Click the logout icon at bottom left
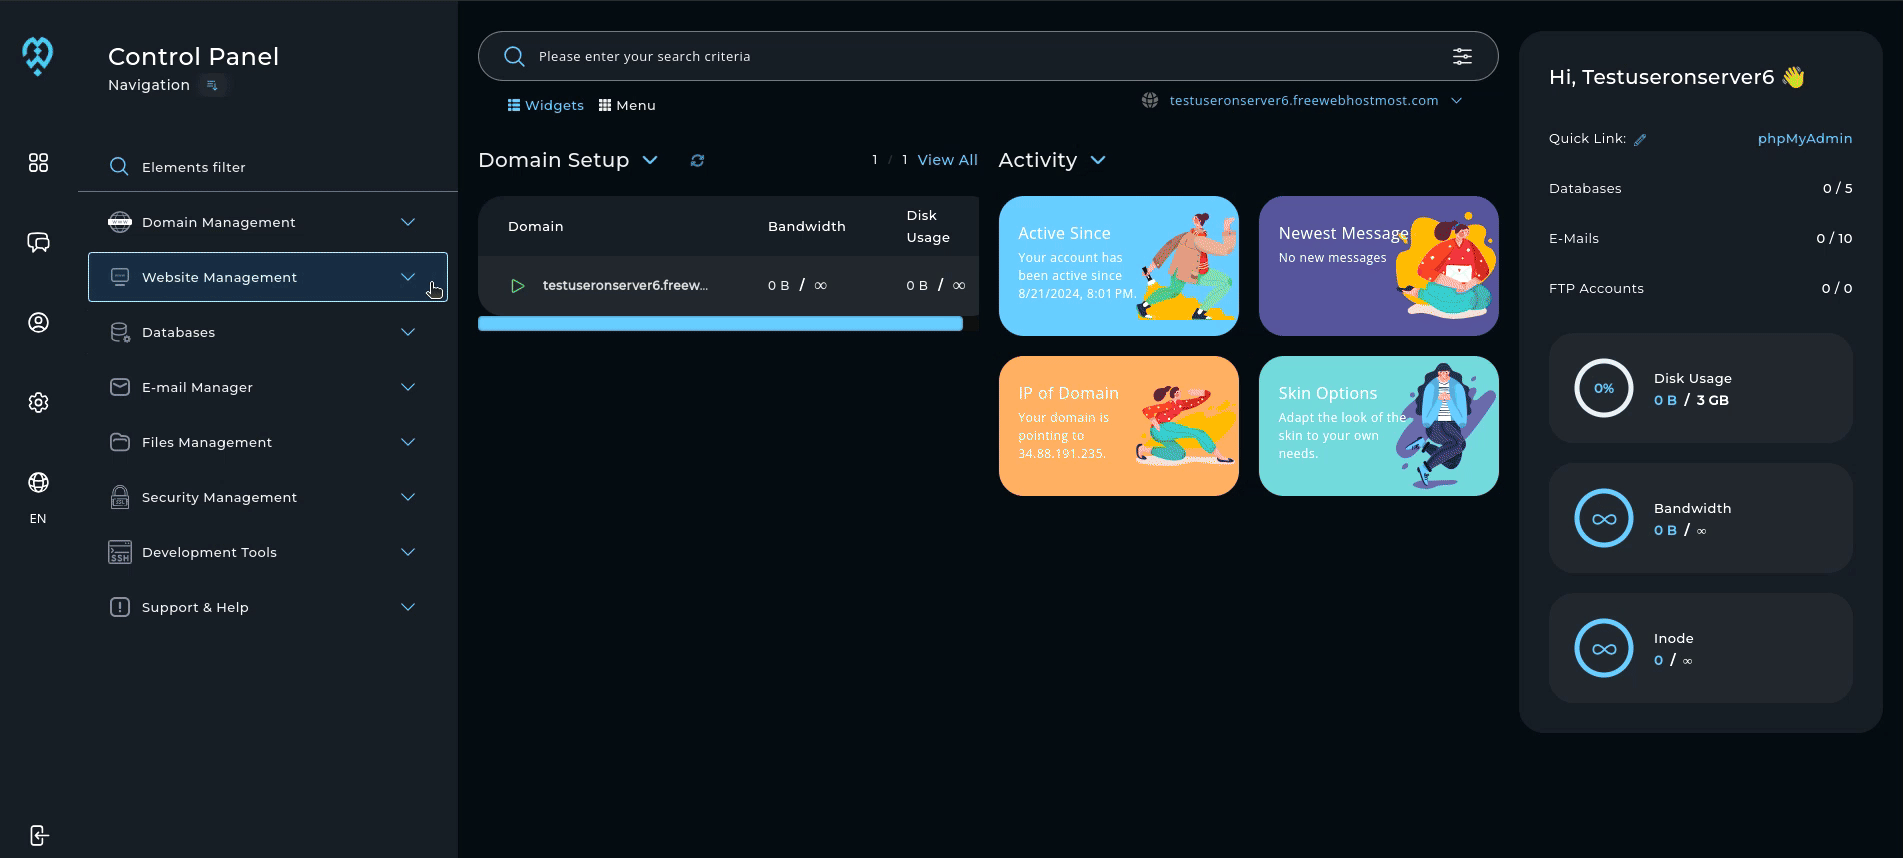 [x=38, y=836]
